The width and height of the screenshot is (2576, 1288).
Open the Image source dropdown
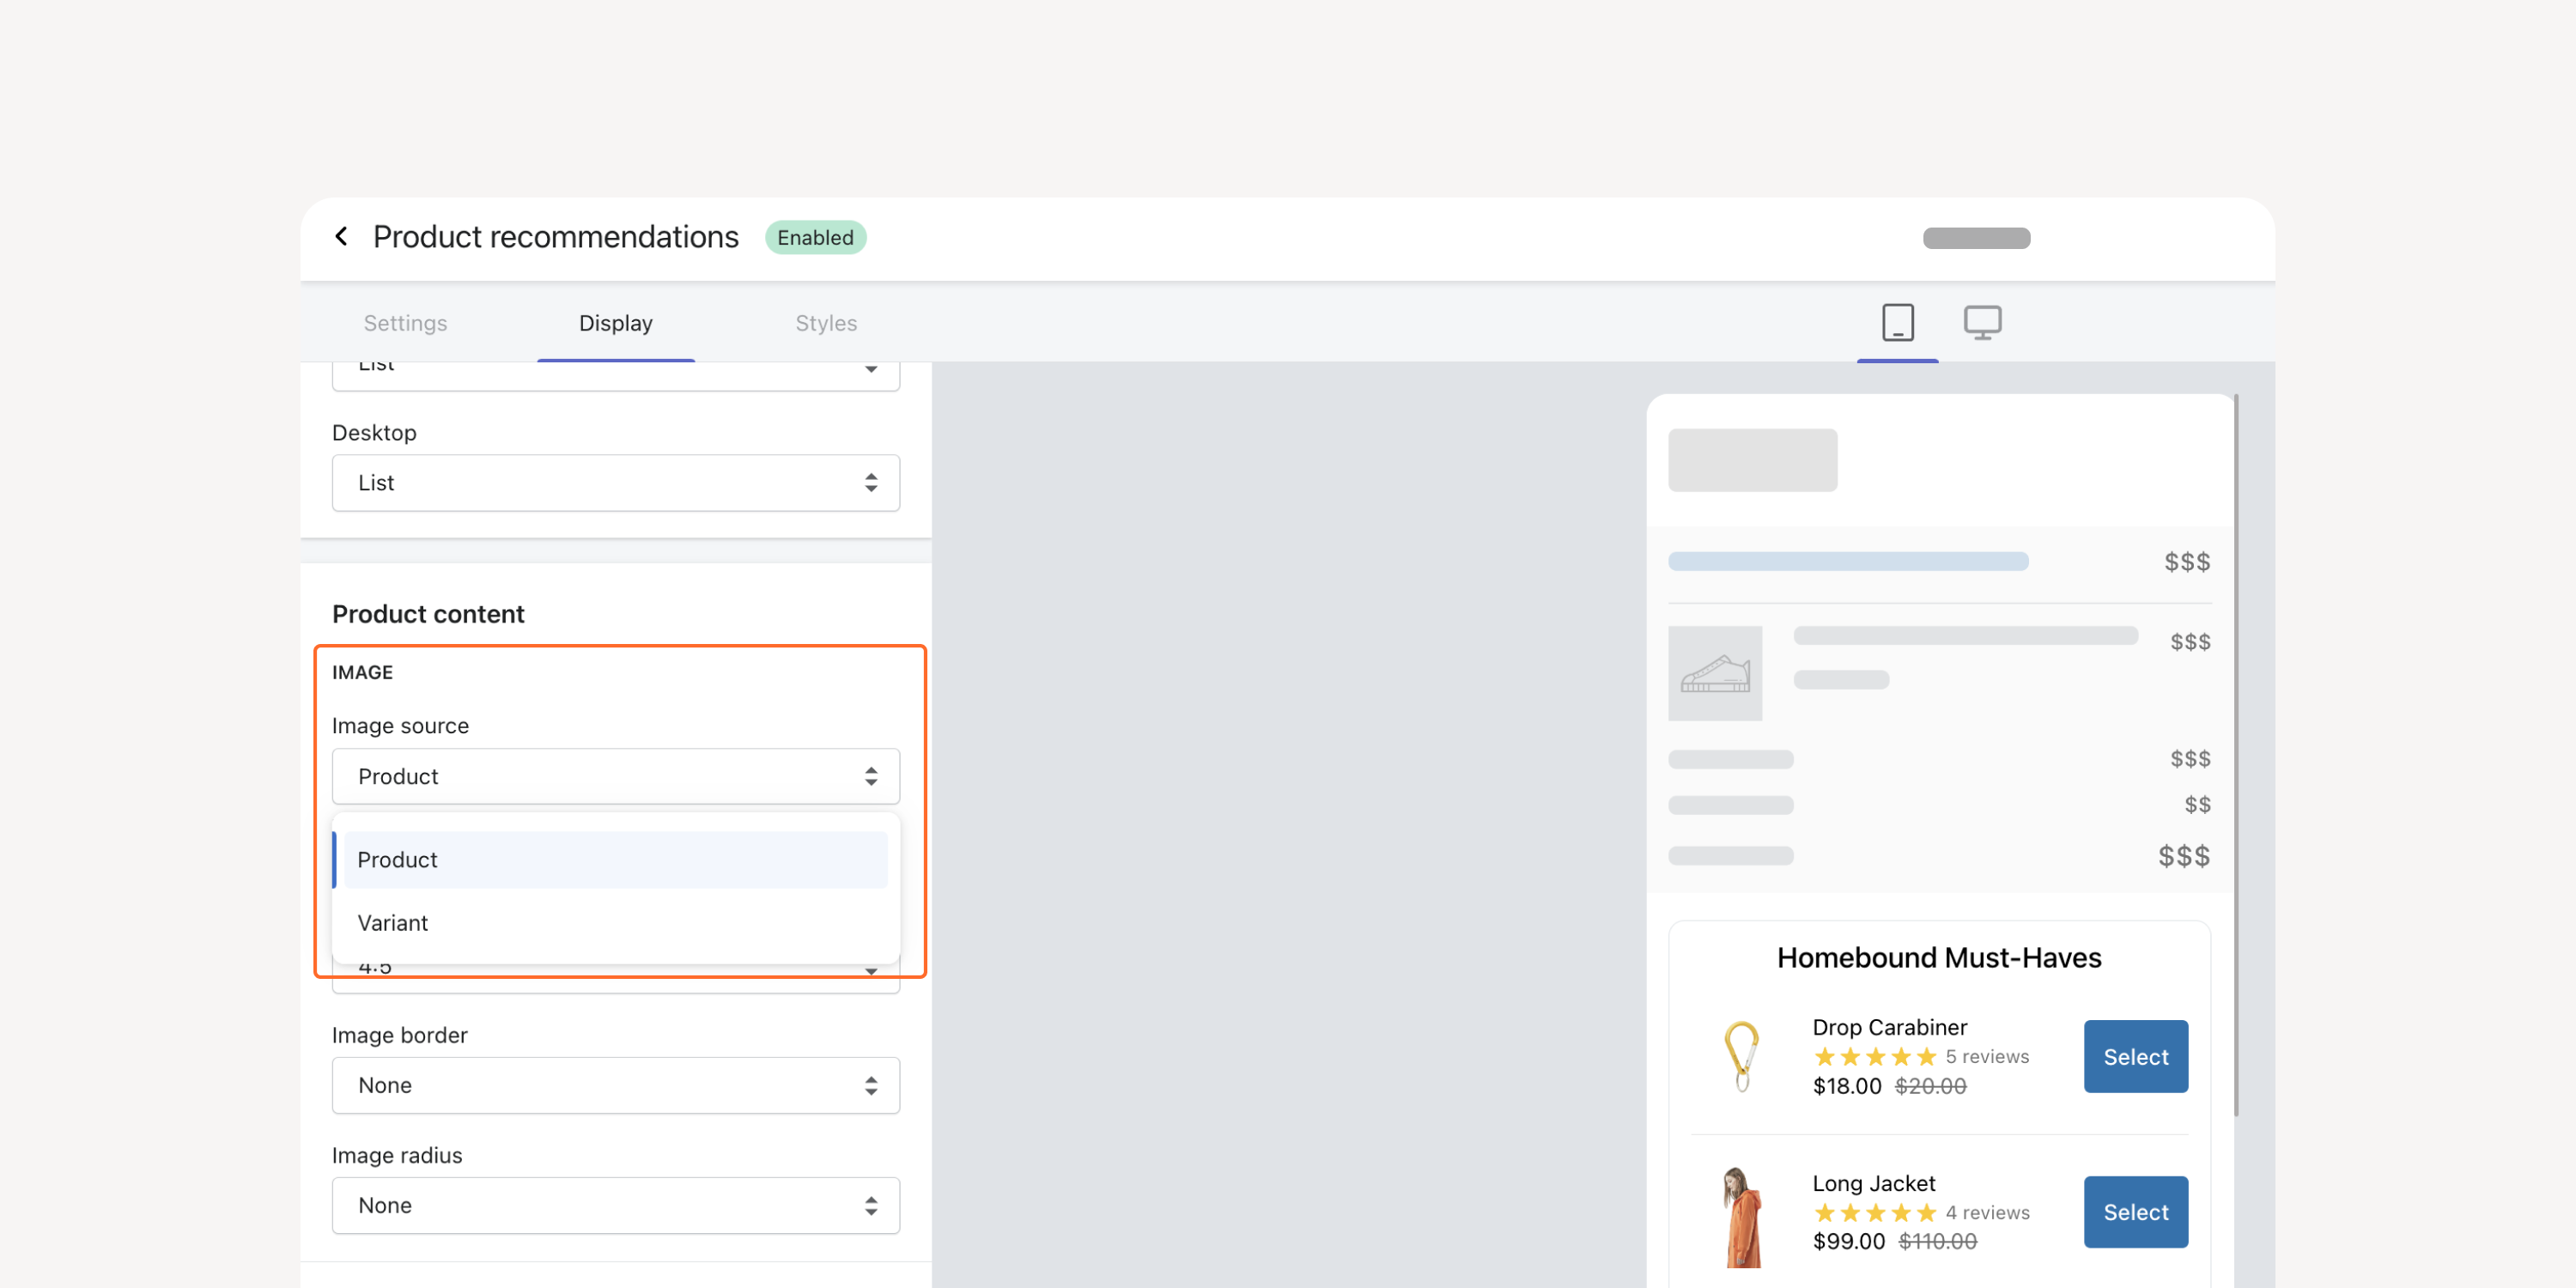click(x=615, y=776)
